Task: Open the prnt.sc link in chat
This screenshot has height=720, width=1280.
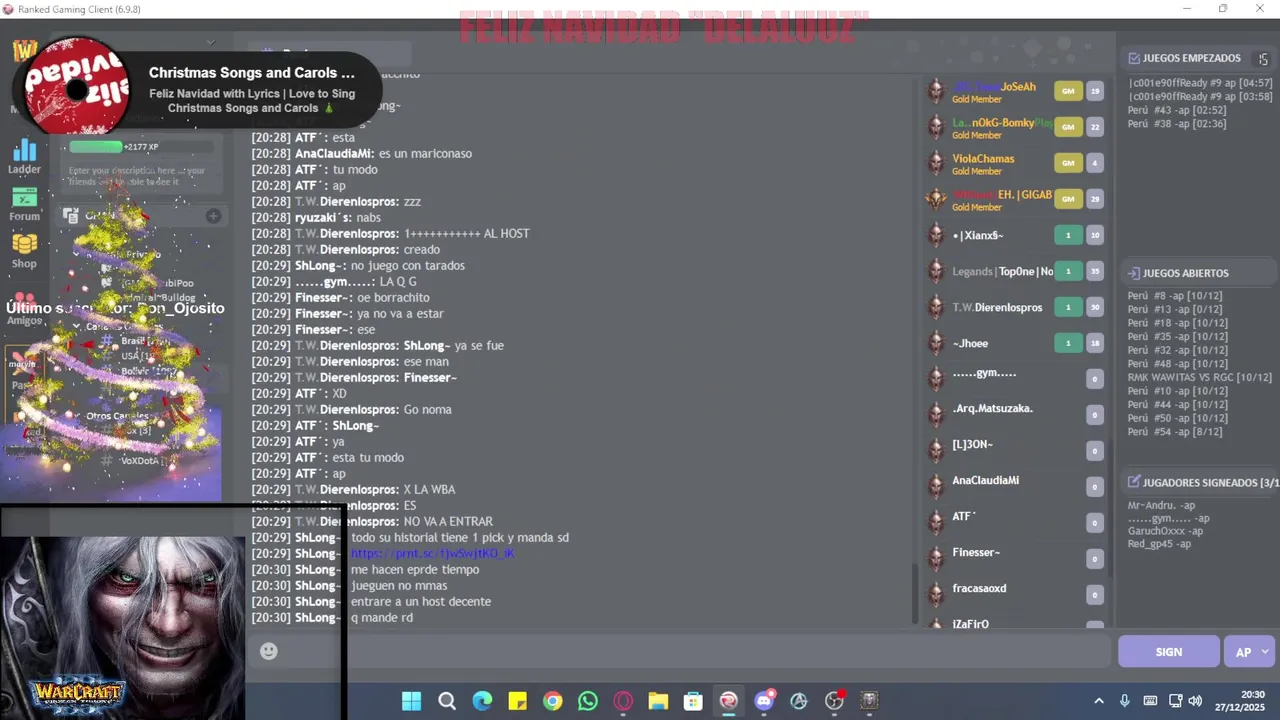Action: (x=432, y=553)
